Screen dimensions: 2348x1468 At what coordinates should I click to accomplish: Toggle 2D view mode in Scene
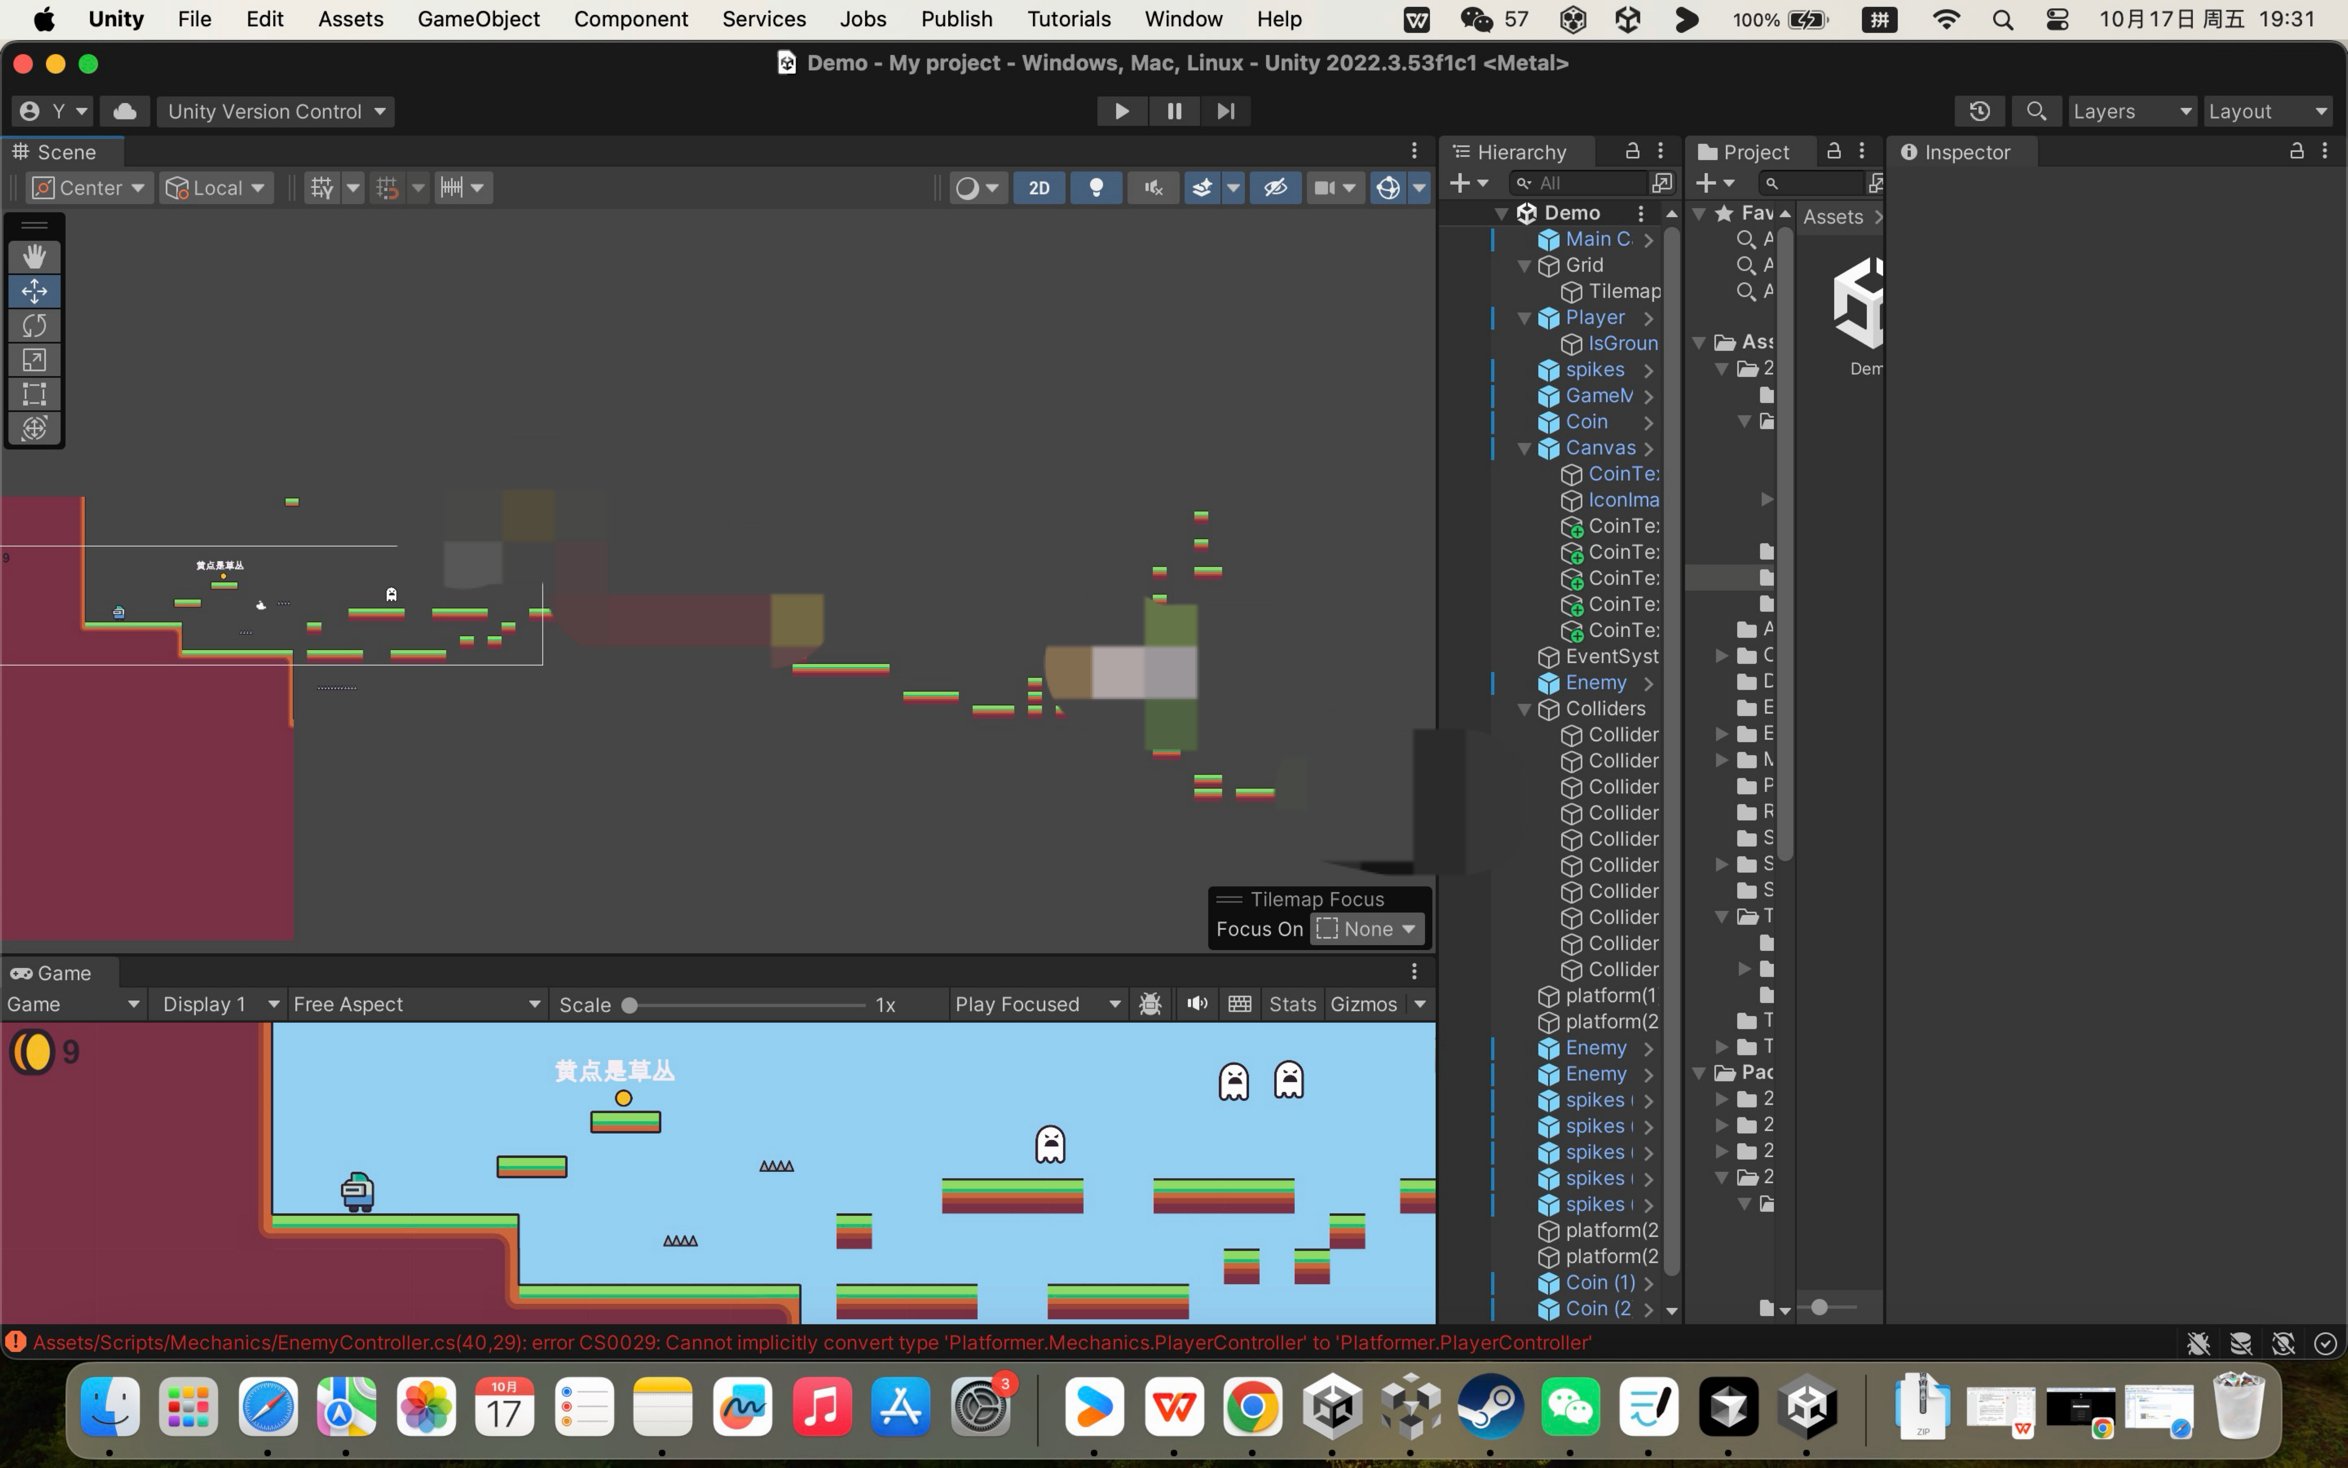pyautogui.click(x=1039, y=188)
